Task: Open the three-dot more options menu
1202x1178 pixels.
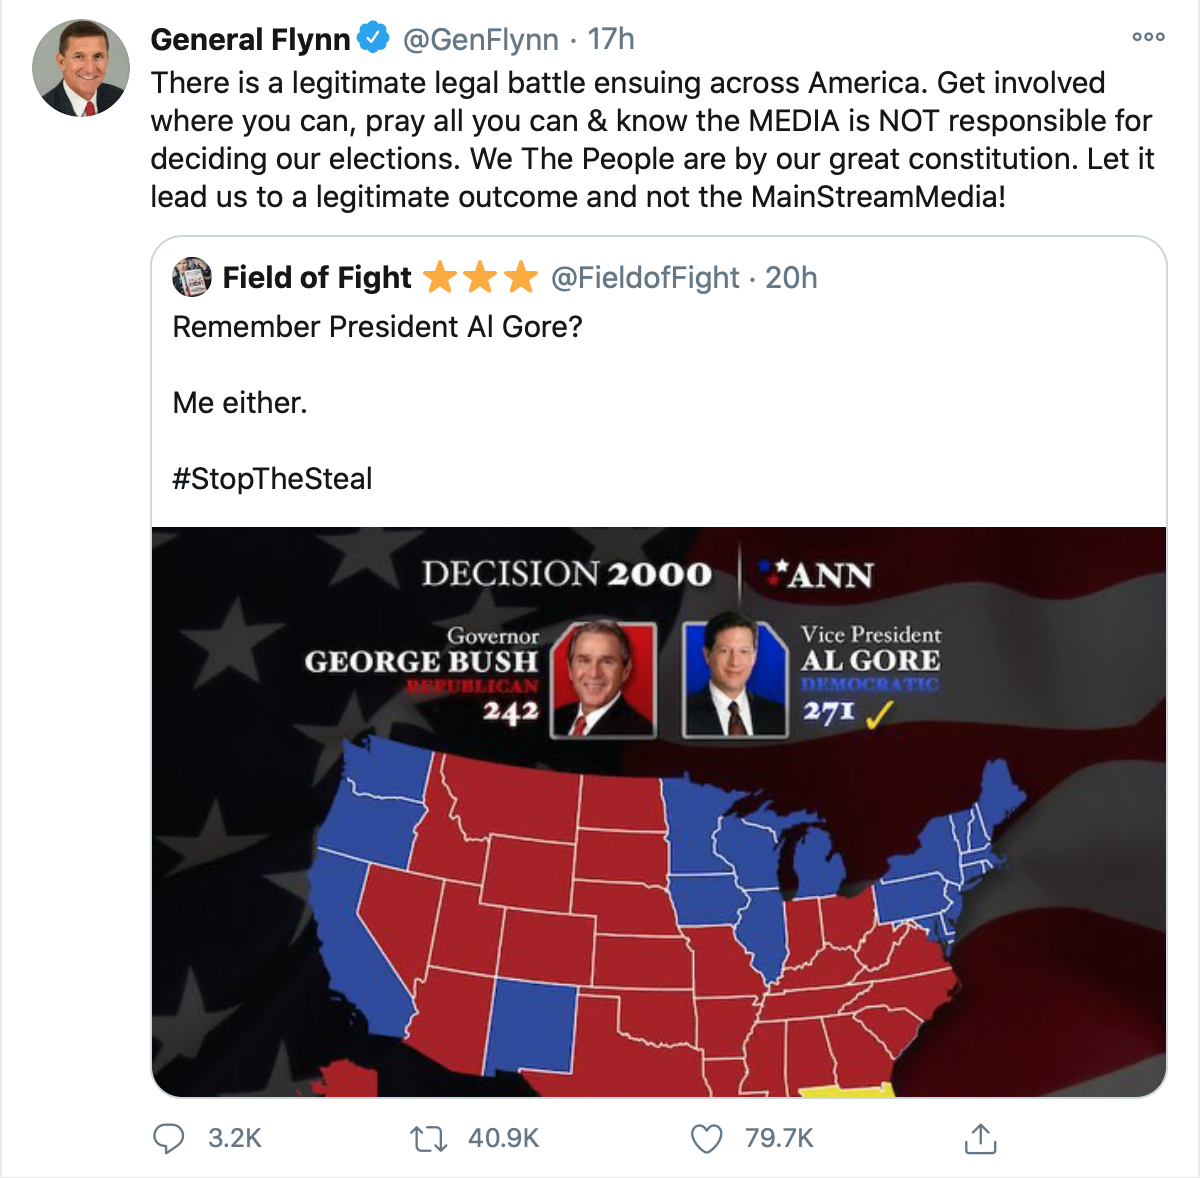Action: (1148, 37)
